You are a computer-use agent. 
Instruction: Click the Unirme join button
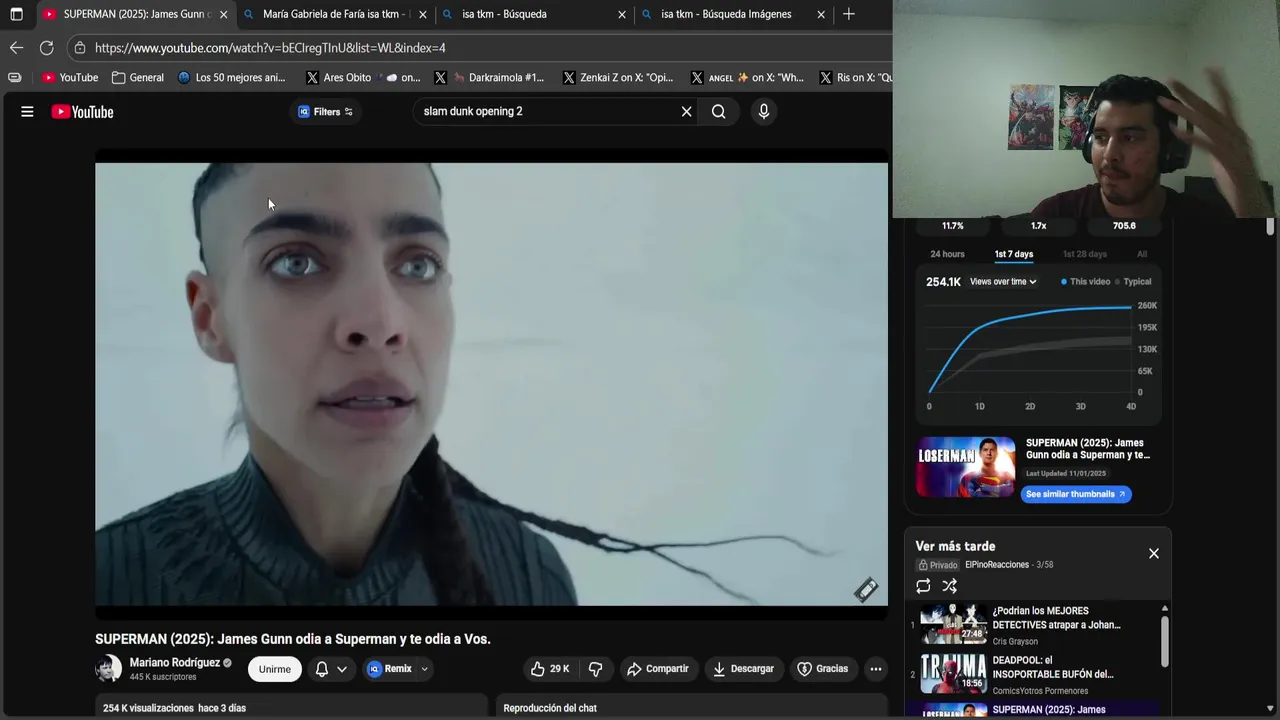(x=275, y=669)
